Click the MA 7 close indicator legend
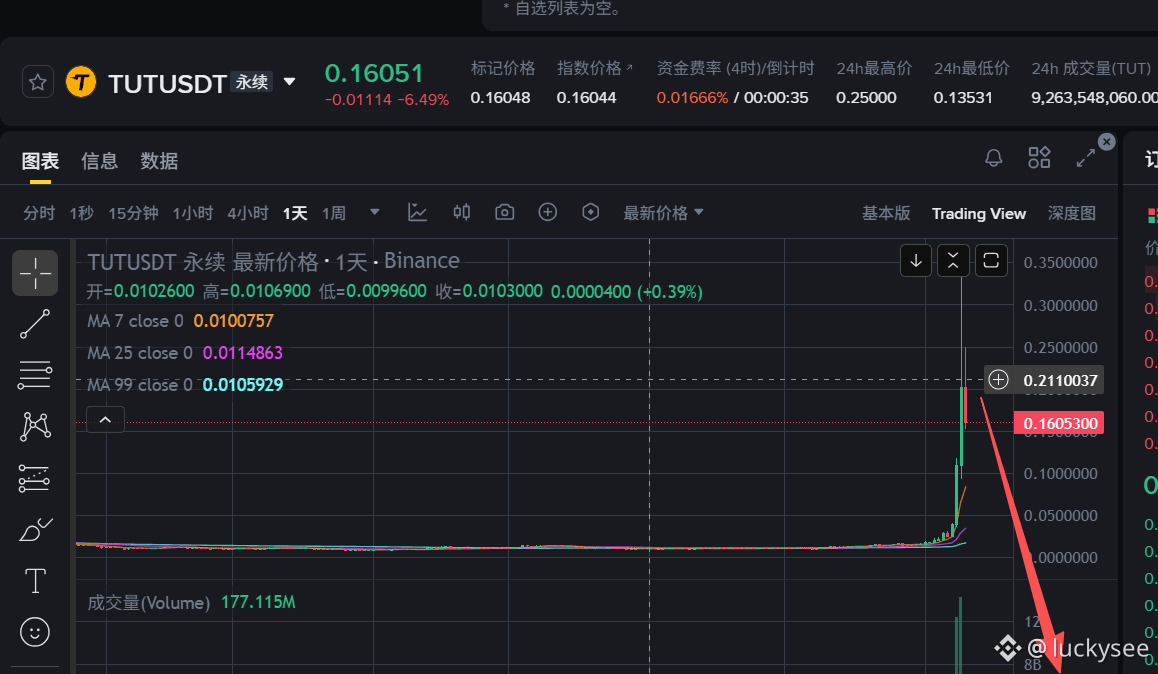Screen dimensions: 1158x674 point(135,321)
